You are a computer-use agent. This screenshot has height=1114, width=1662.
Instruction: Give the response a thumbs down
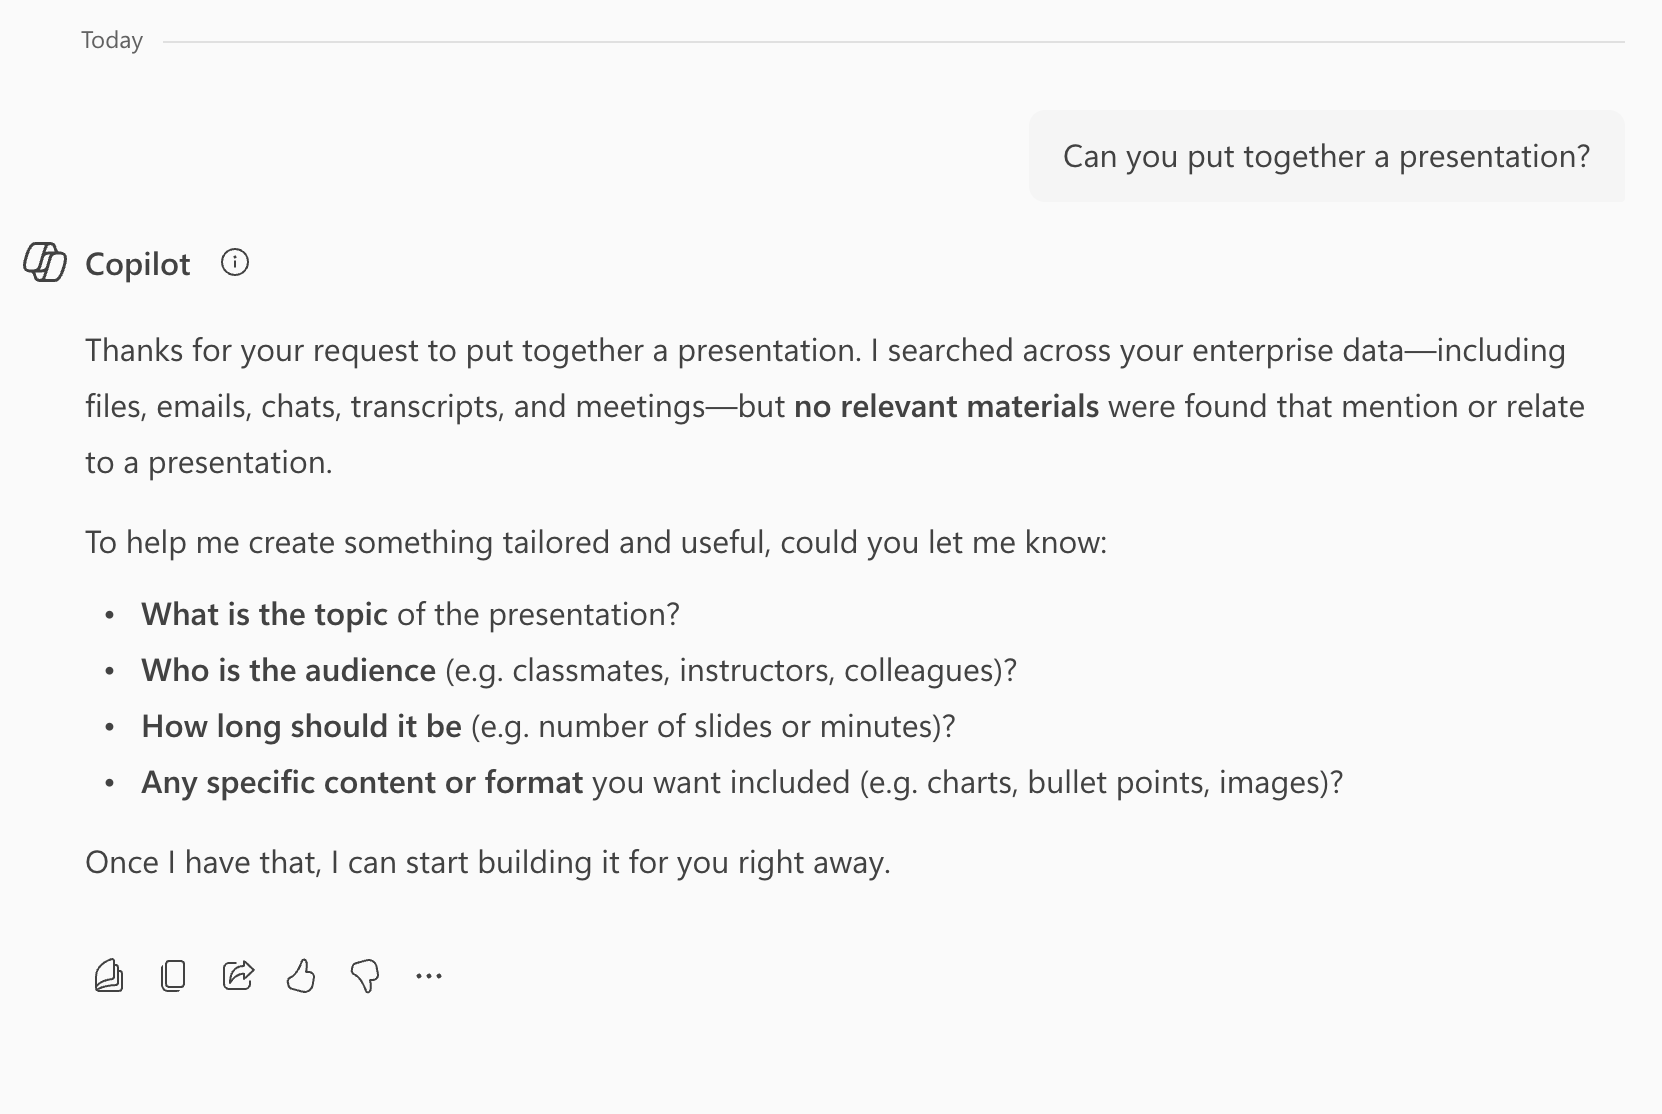pos(365,975)
